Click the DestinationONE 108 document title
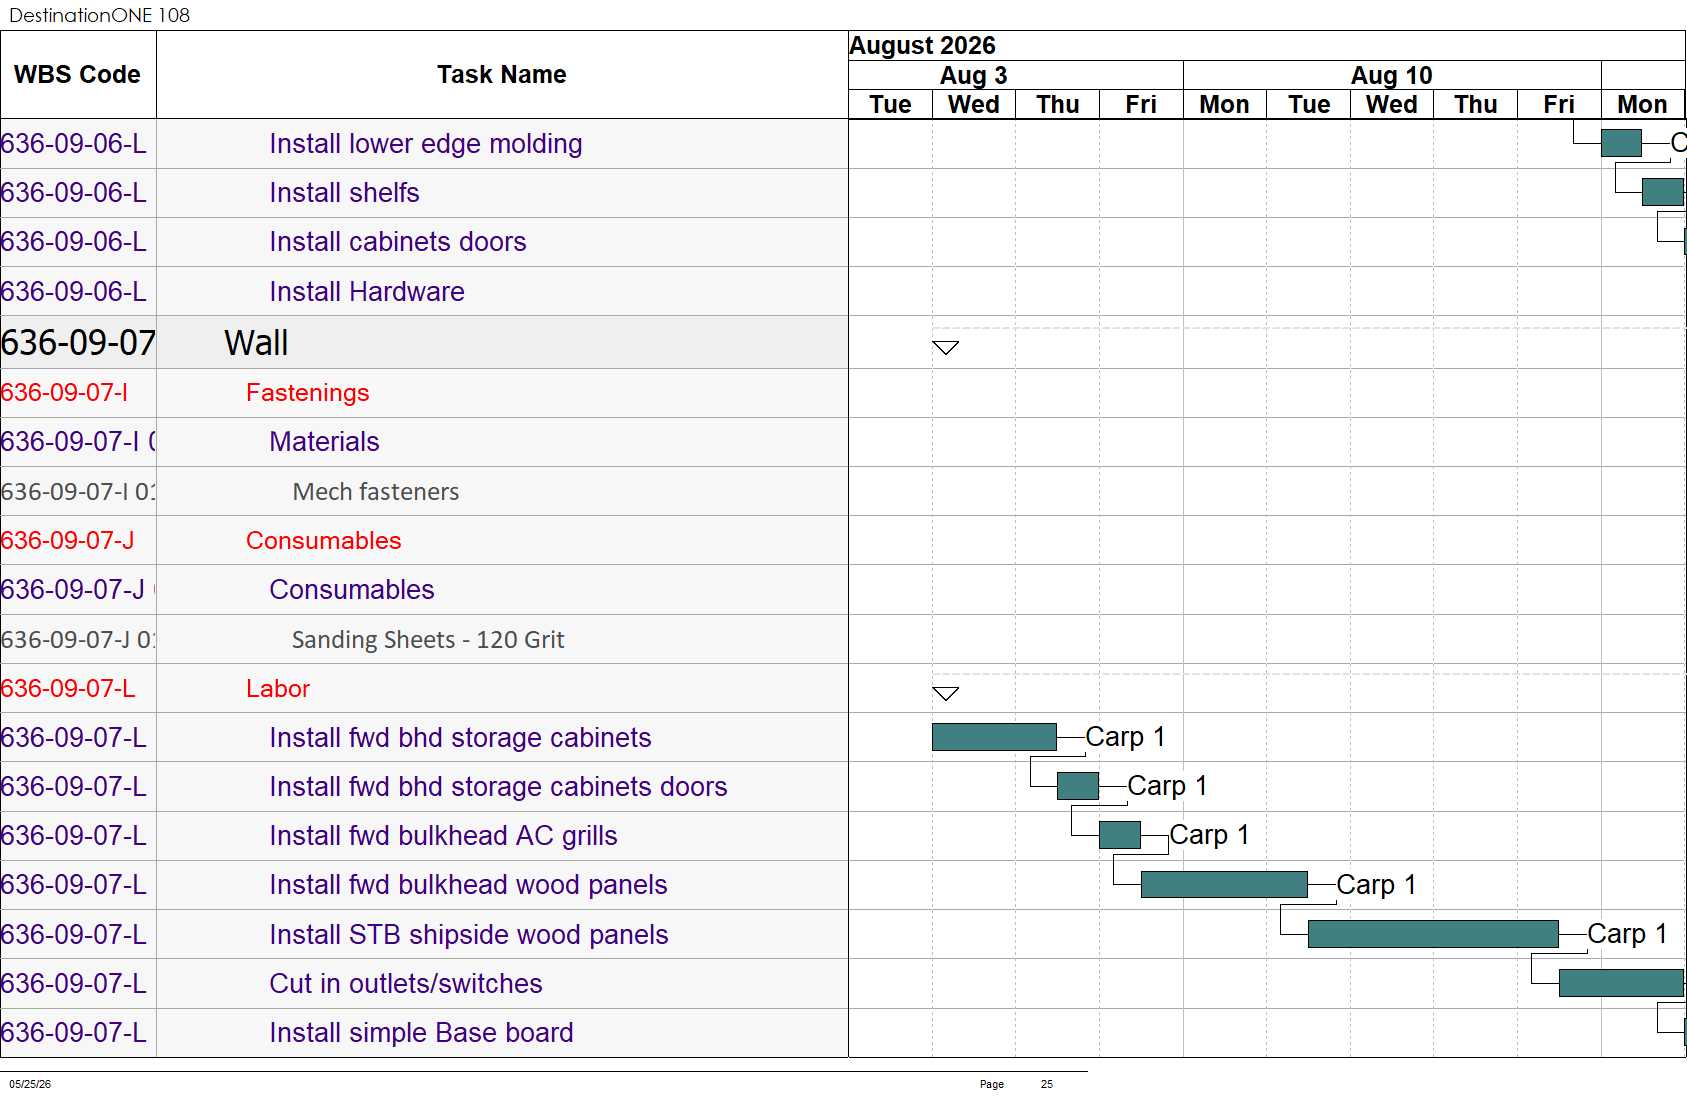1687x1097 pixels. pos(99,15)
